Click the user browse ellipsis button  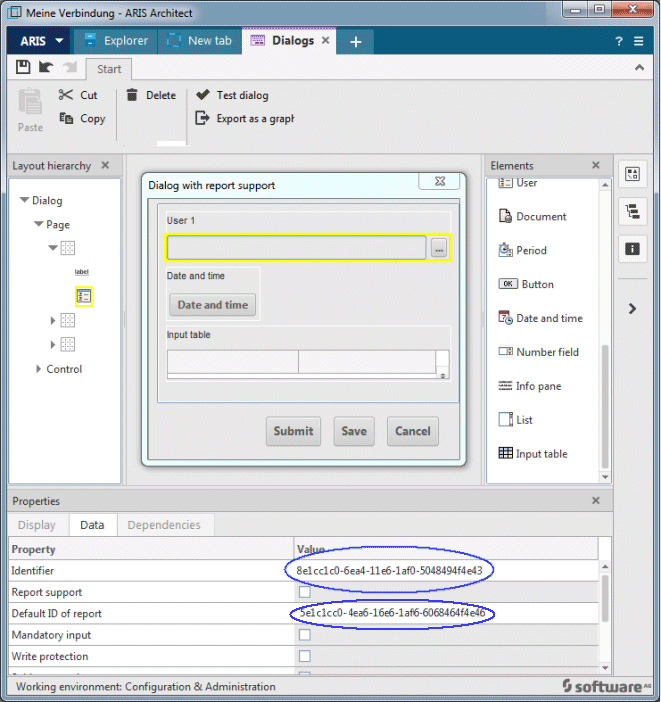tap(439, 248)
